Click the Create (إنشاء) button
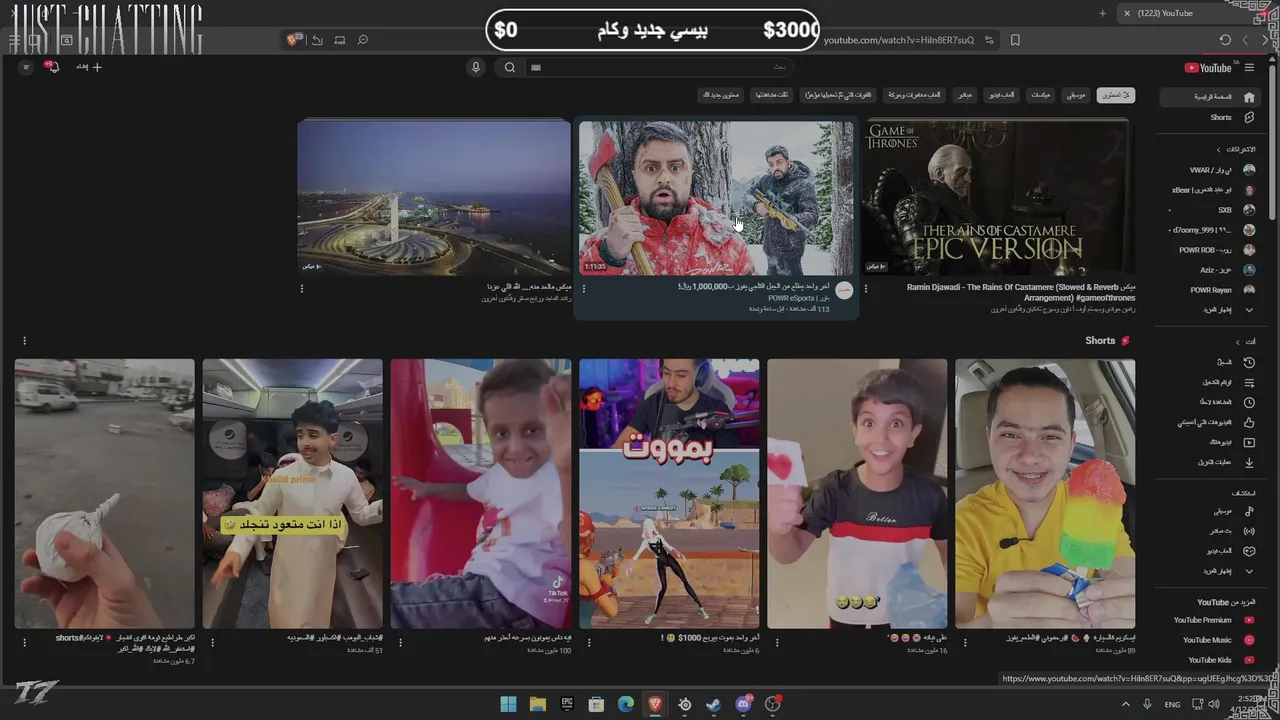This screenshot has width=1280, height=720. [90, 67]
